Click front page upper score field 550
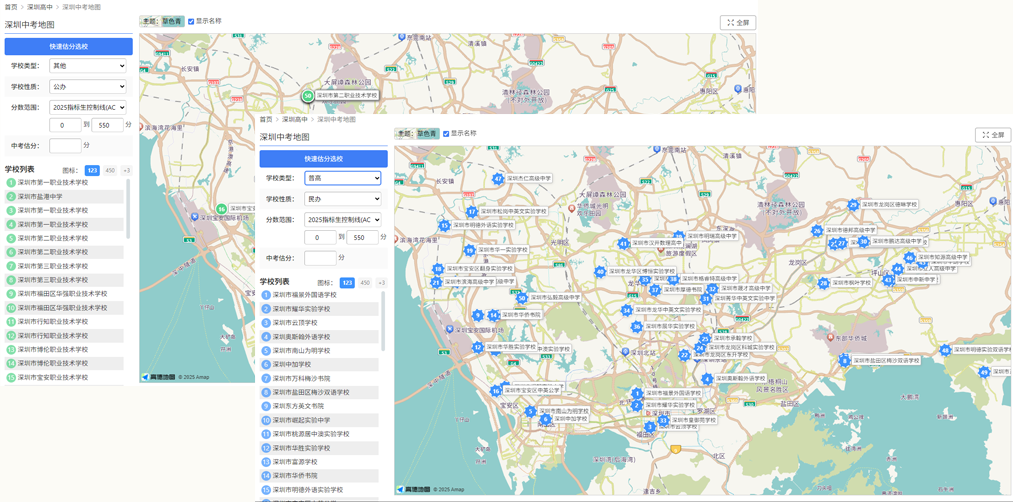 coord(363,237)
